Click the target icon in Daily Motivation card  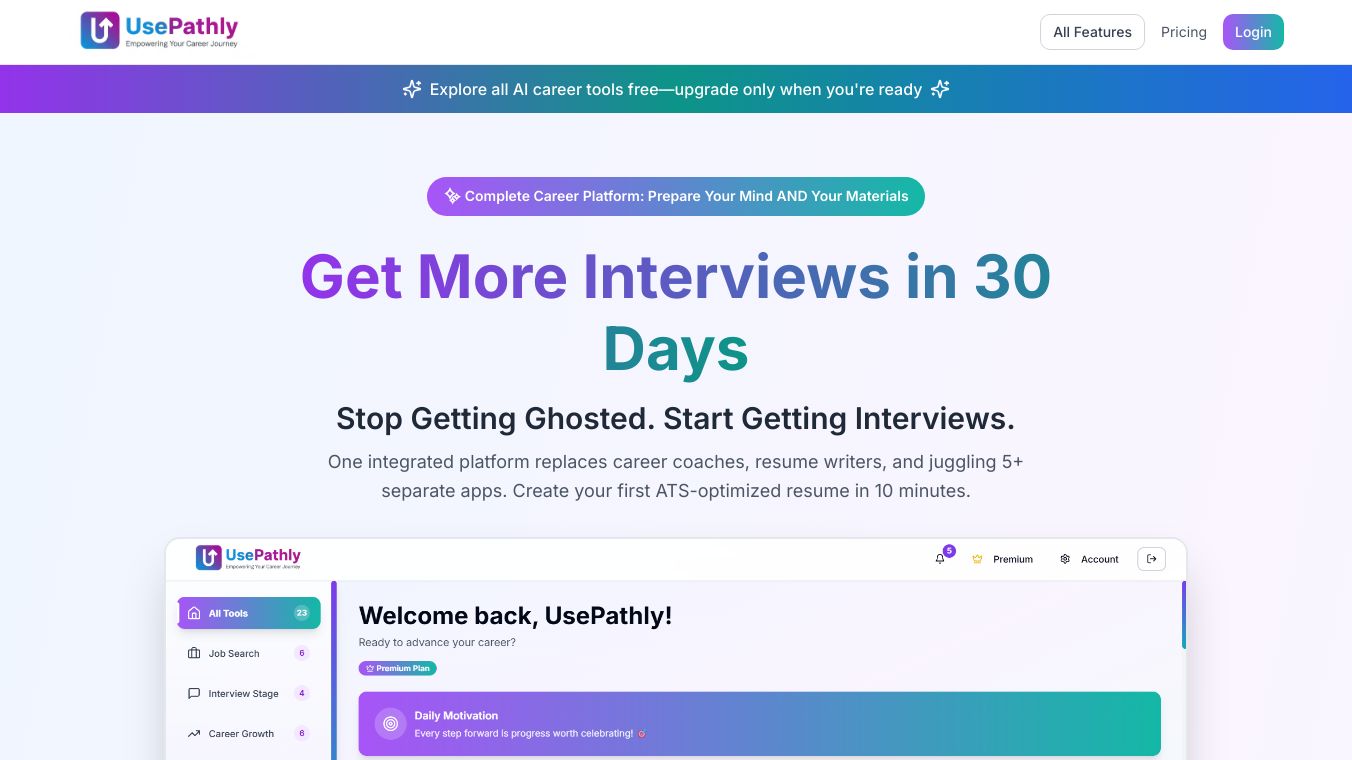[x=390, y=724]
